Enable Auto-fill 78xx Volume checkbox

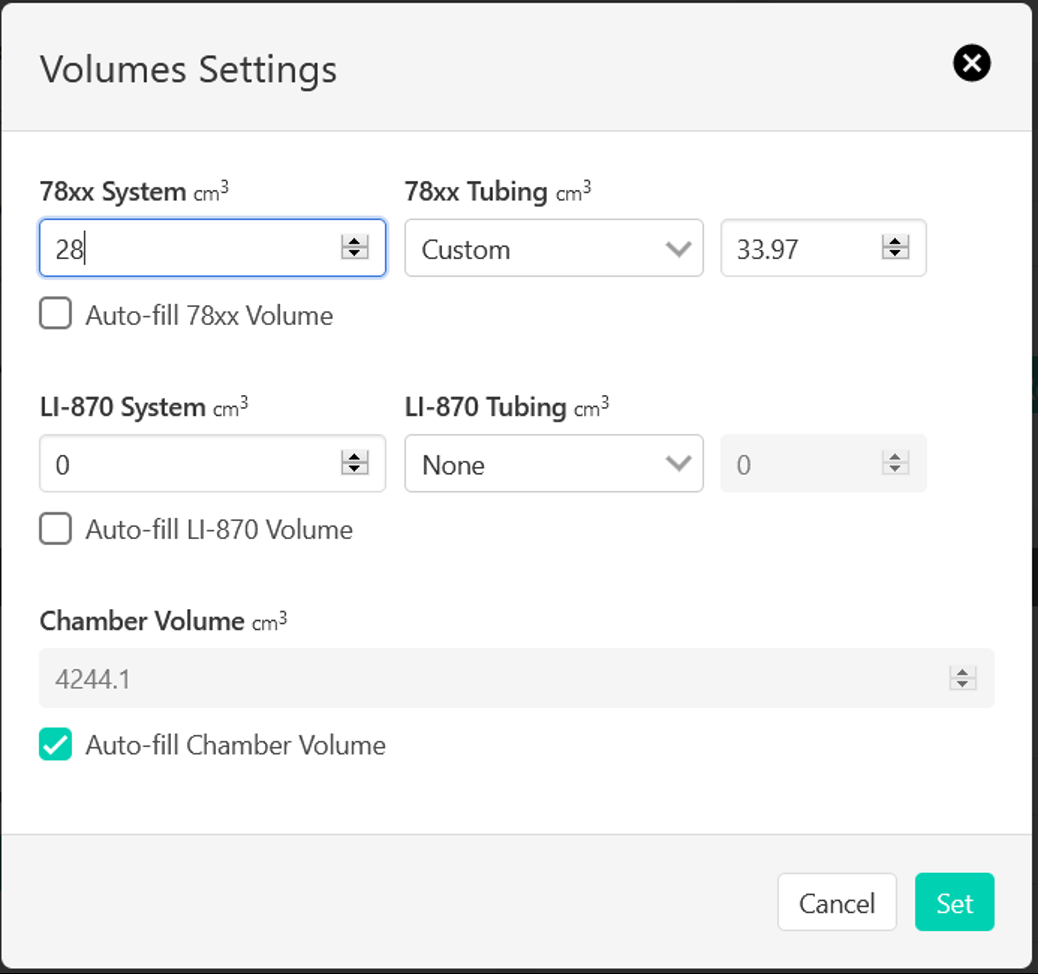[x=56, y=313]
